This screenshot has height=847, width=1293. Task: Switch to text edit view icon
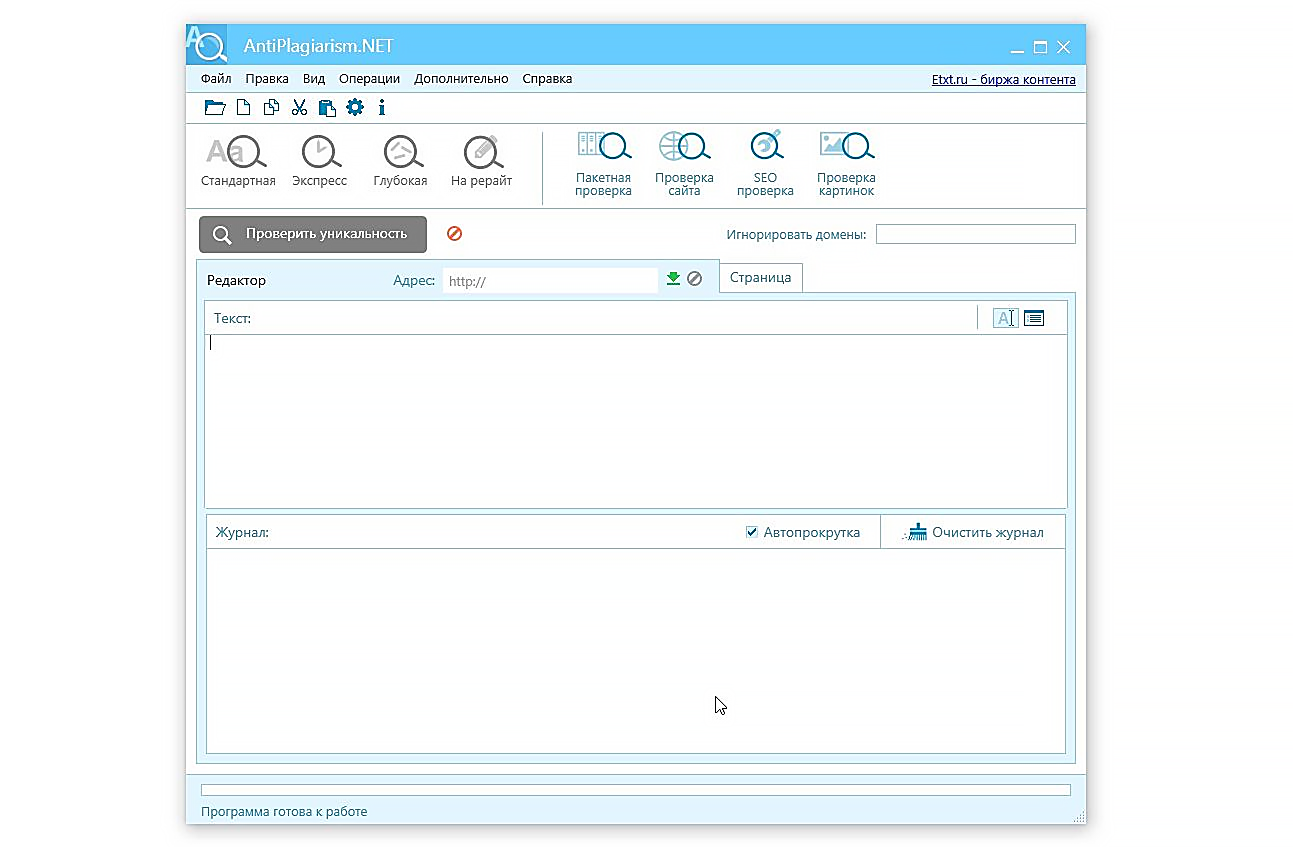click(1005, 318)
